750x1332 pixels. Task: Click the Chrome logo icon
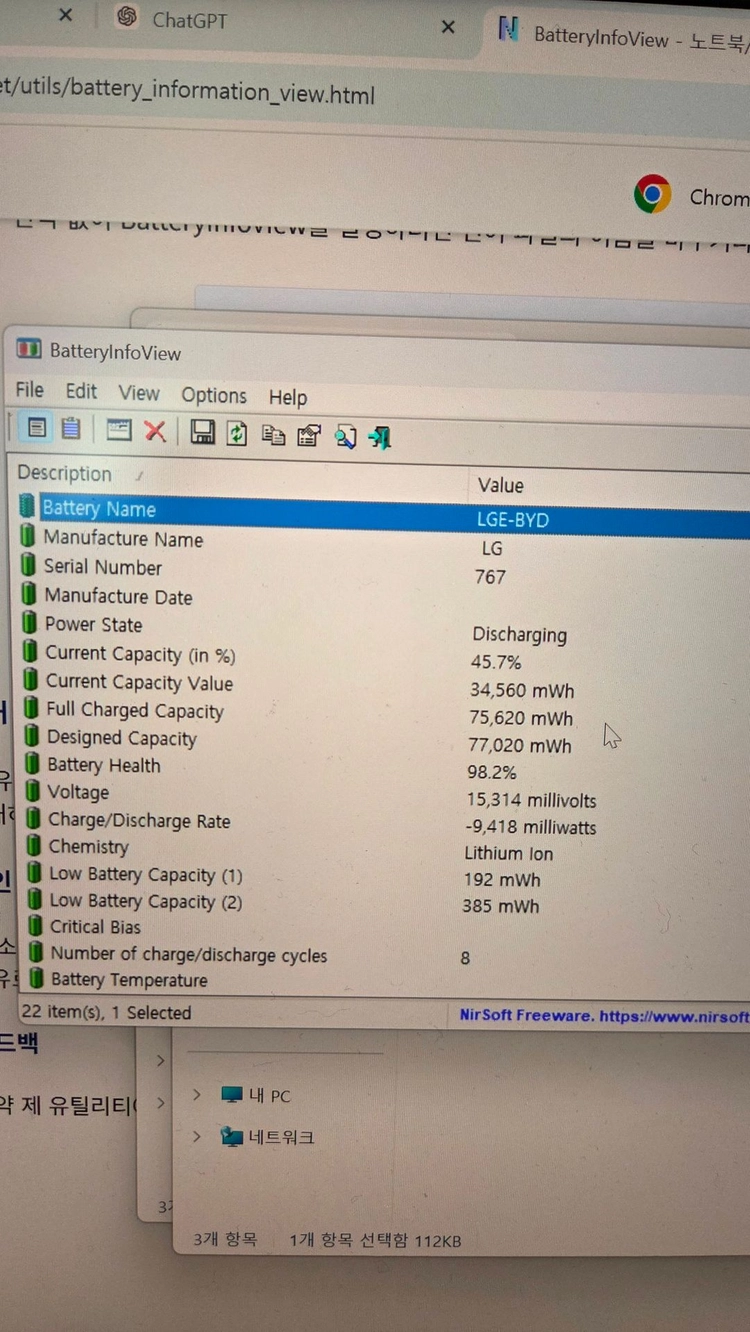(x=653, y=194)
